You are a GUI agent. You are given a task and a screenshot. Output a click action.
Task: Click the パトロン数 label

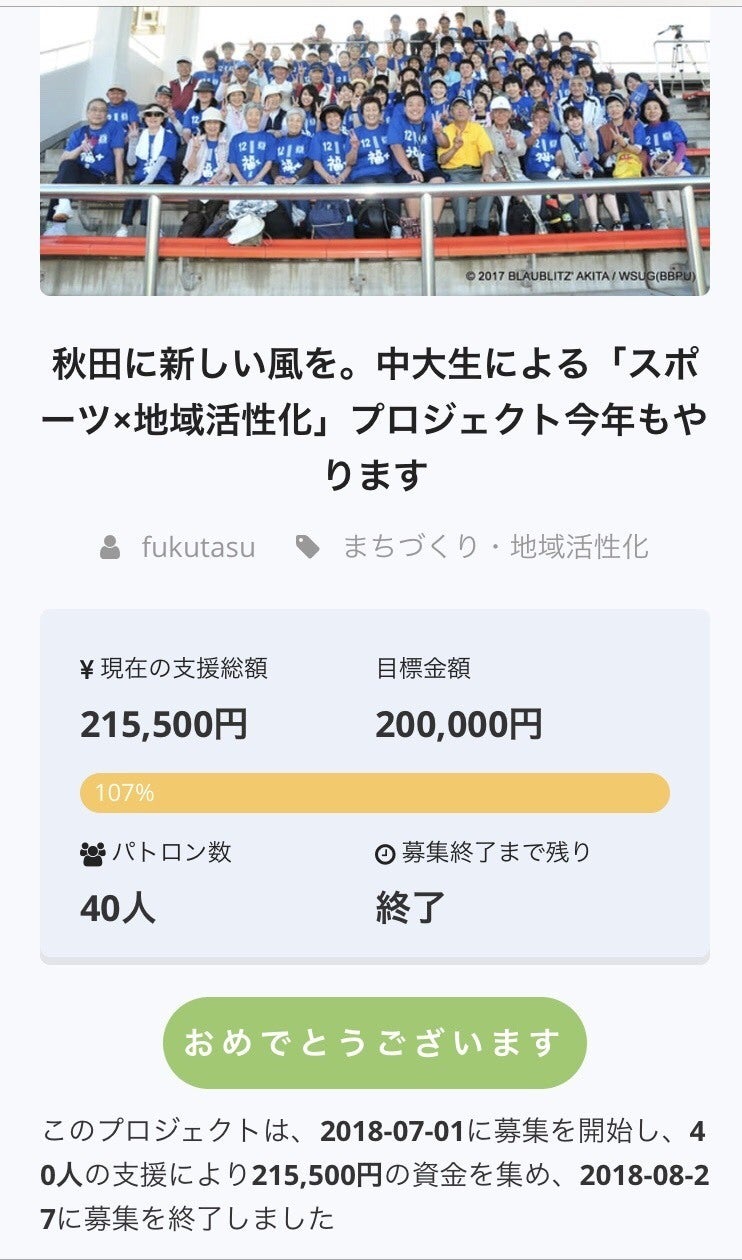pyautogui.click(x=171, y=853)
